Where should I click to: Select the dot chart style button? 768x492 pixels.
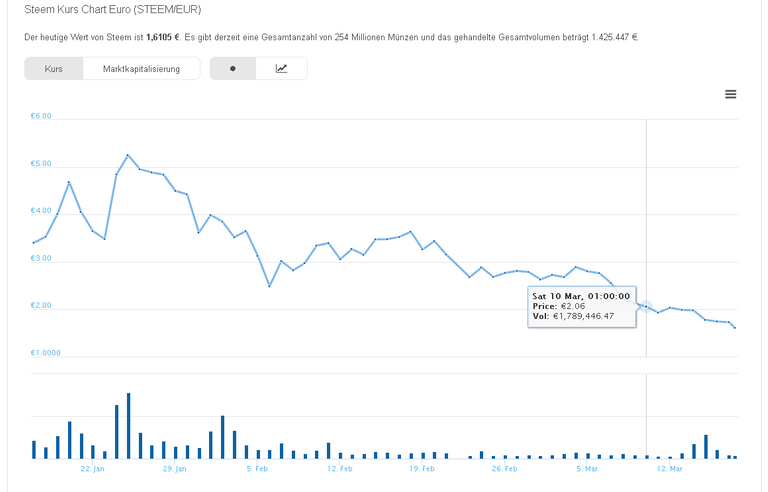(x=233, y=69)
